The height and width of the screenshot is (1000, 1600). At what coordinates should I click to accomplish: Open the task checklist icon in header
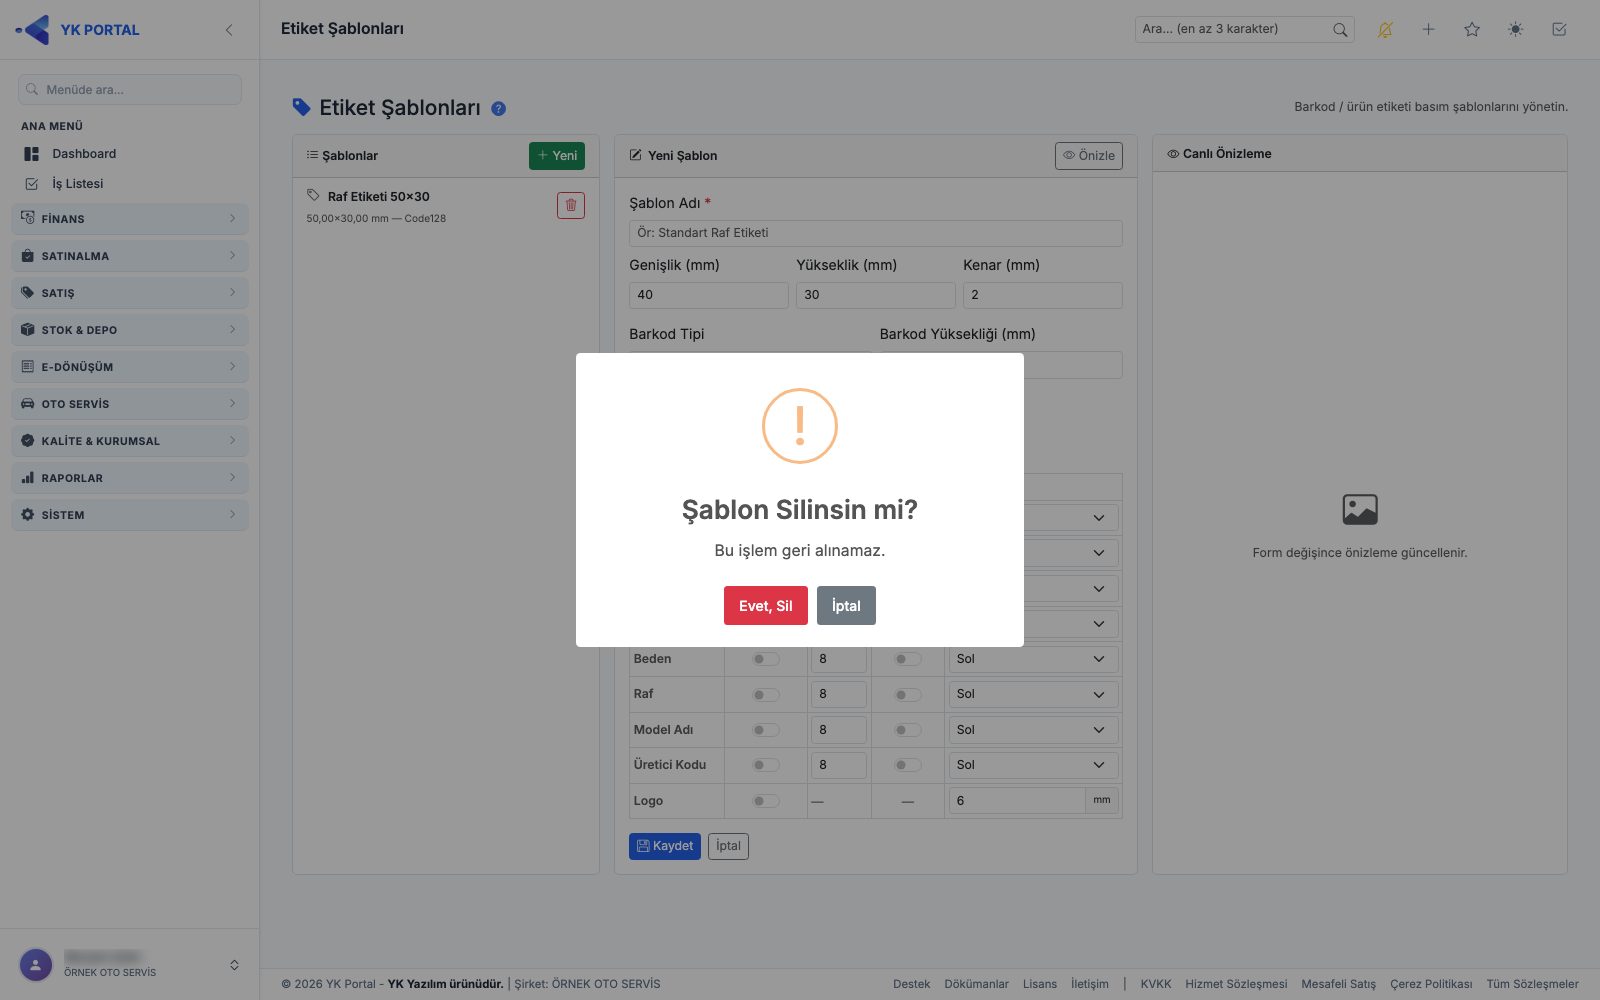1559,30
